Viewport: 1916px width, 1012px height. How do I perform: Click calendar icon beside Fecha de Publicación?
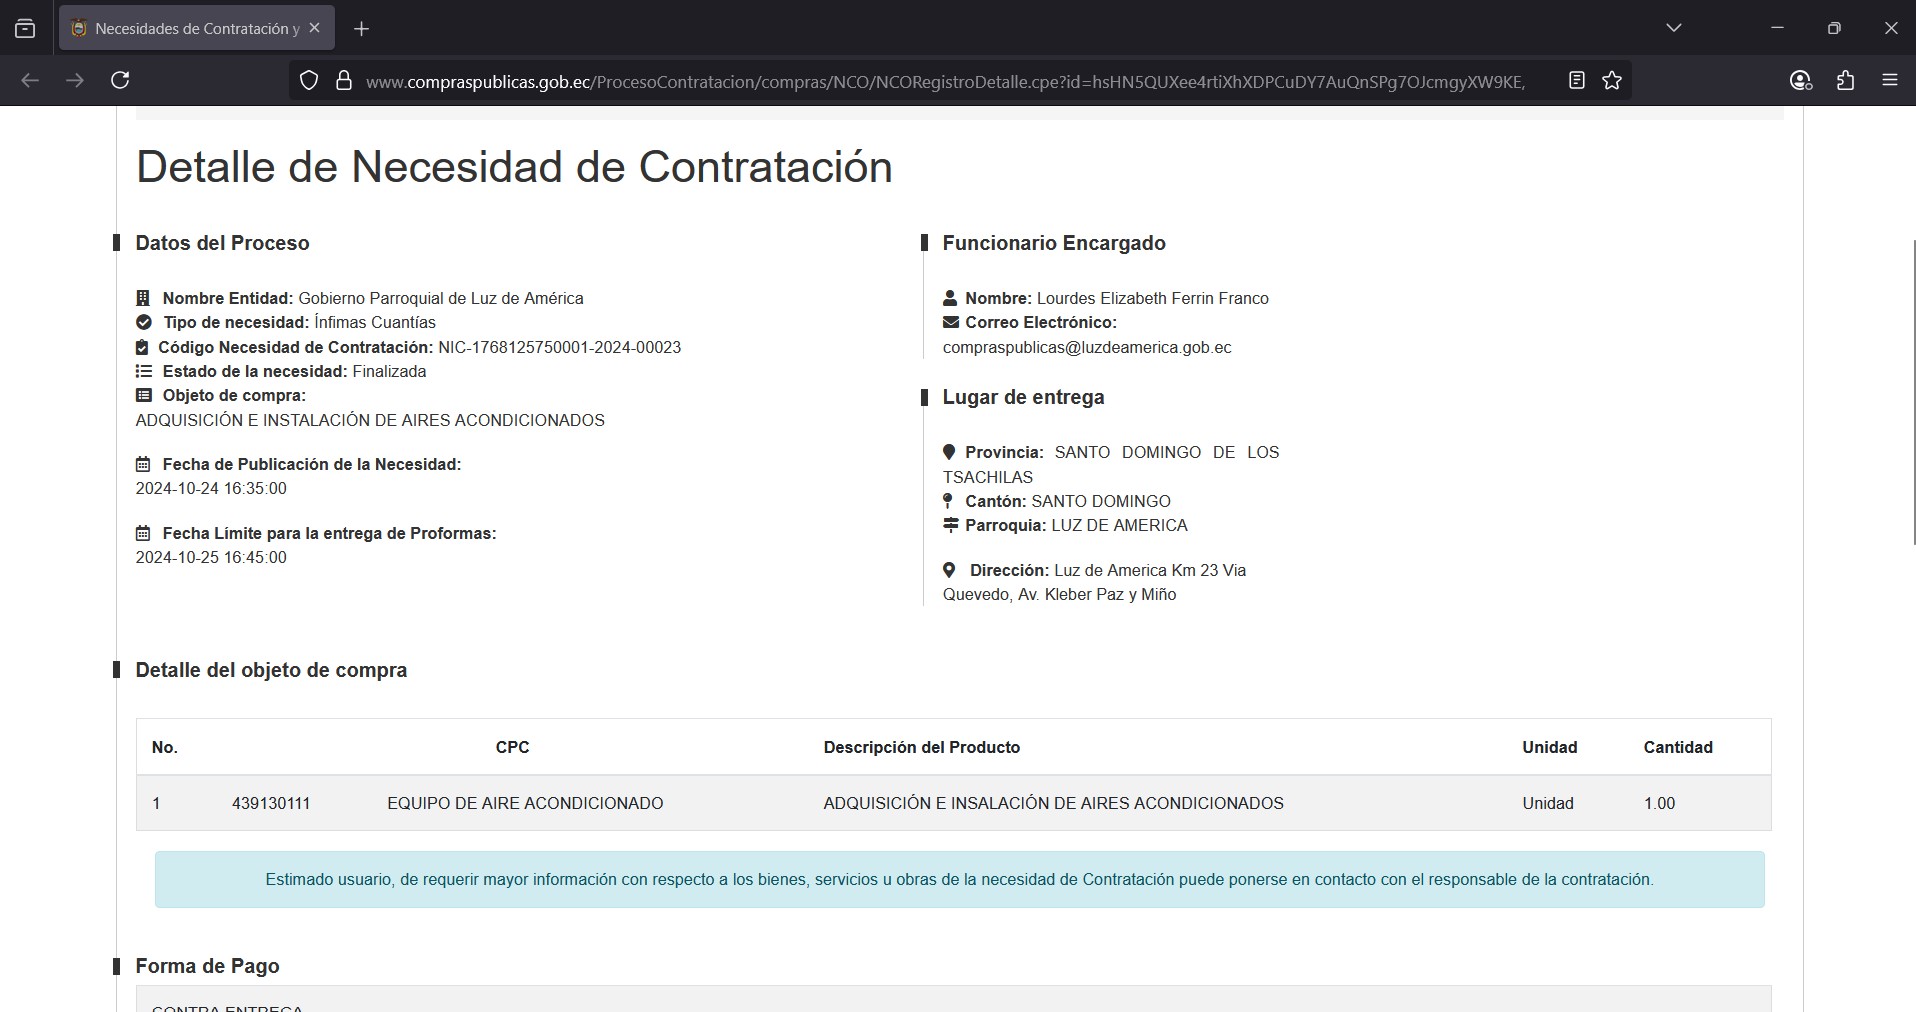(143, 464)
